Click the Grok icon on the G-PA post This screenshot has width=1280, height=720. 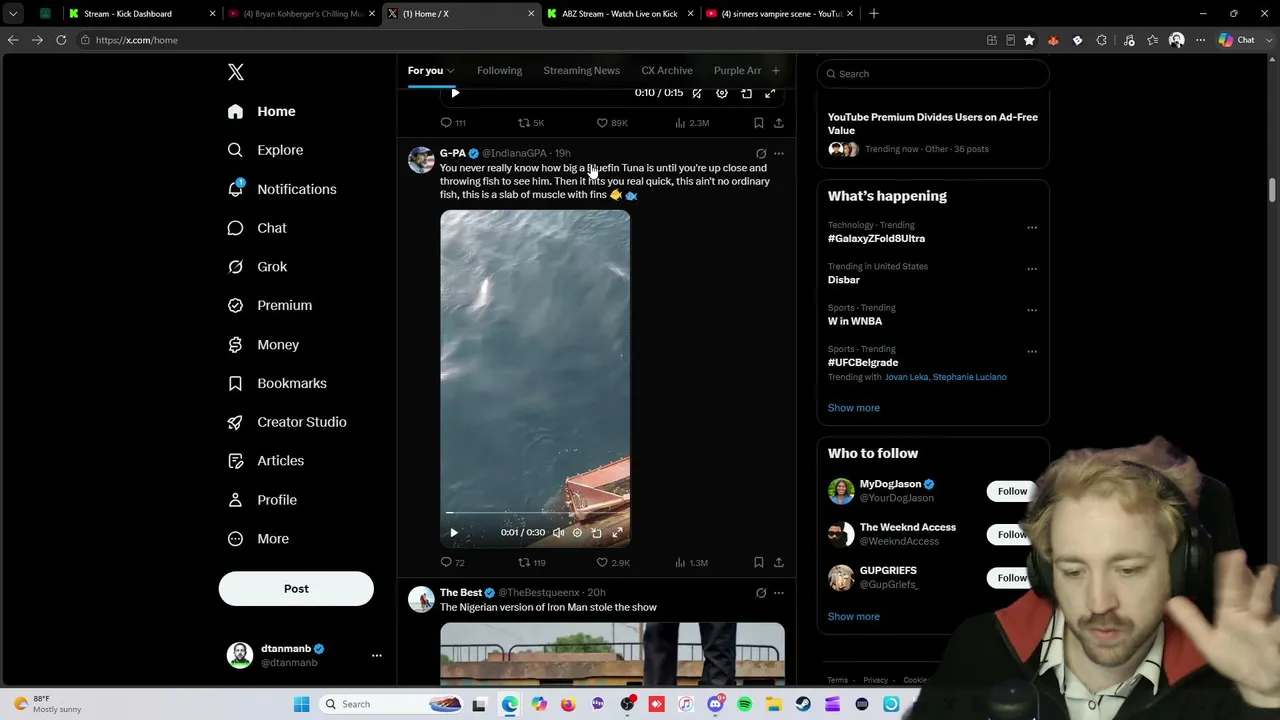[x=761, y=153]
